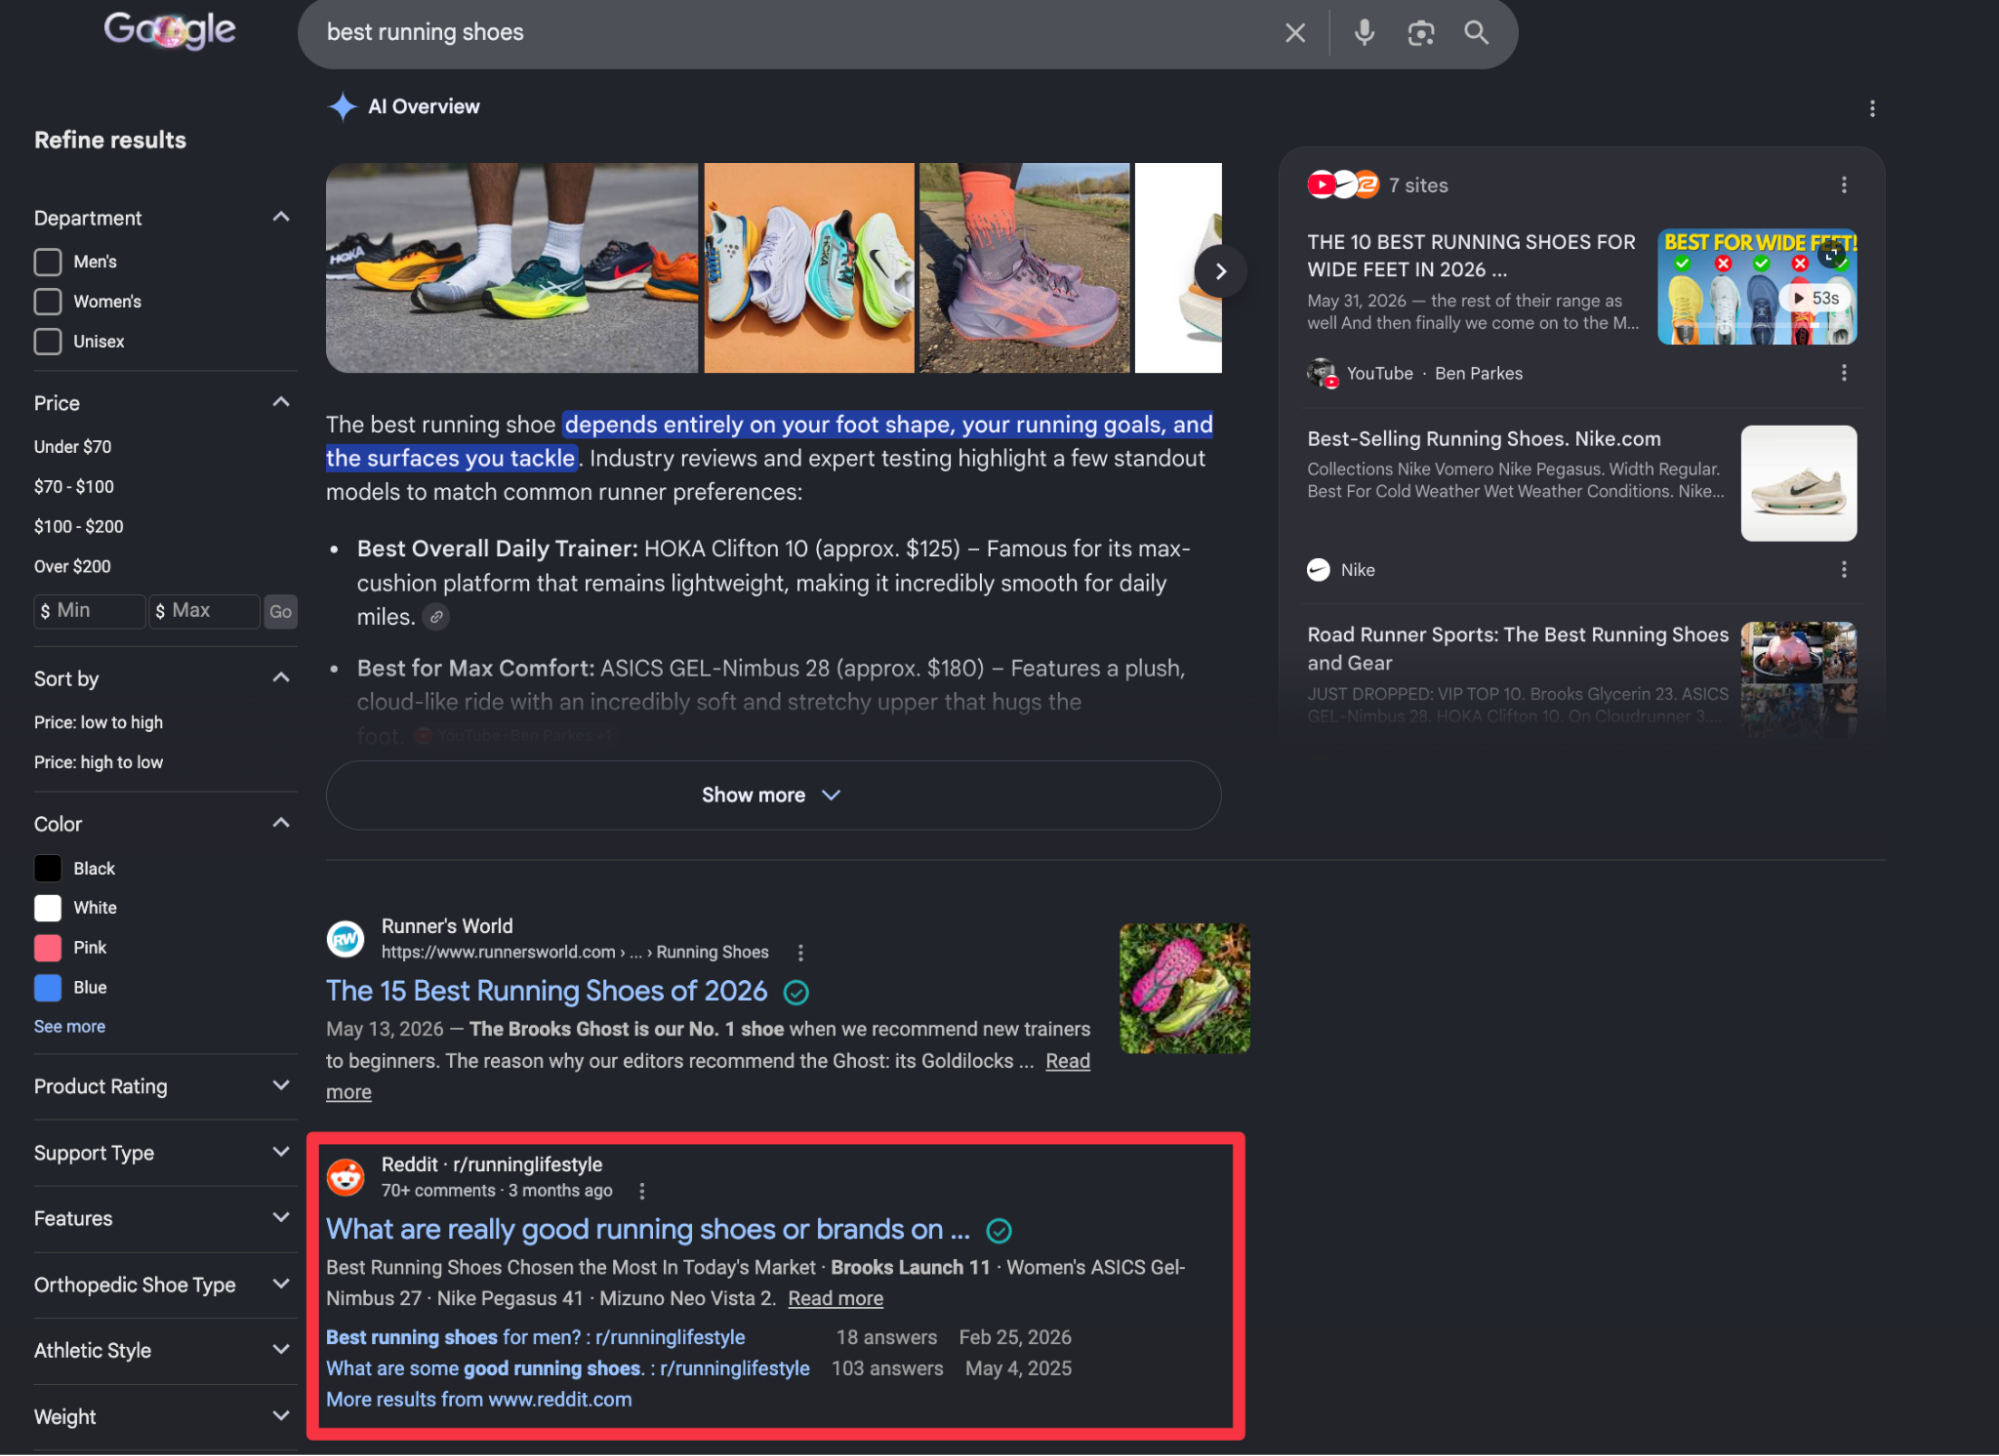Open the three-dot menu beside 7 sites
The height and width of the screenshot is (1456, 1999).
[x=1844, y=185]
